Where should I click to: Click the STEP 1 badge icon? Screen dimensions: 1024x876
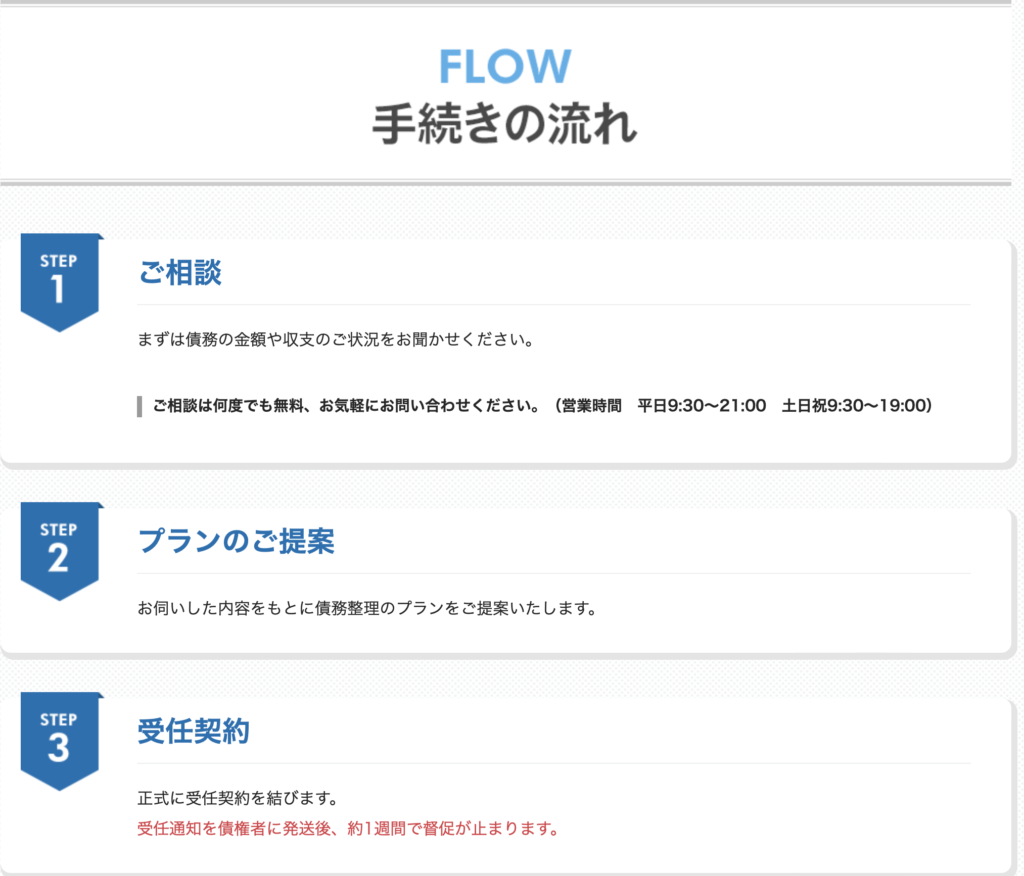(60, 282)
